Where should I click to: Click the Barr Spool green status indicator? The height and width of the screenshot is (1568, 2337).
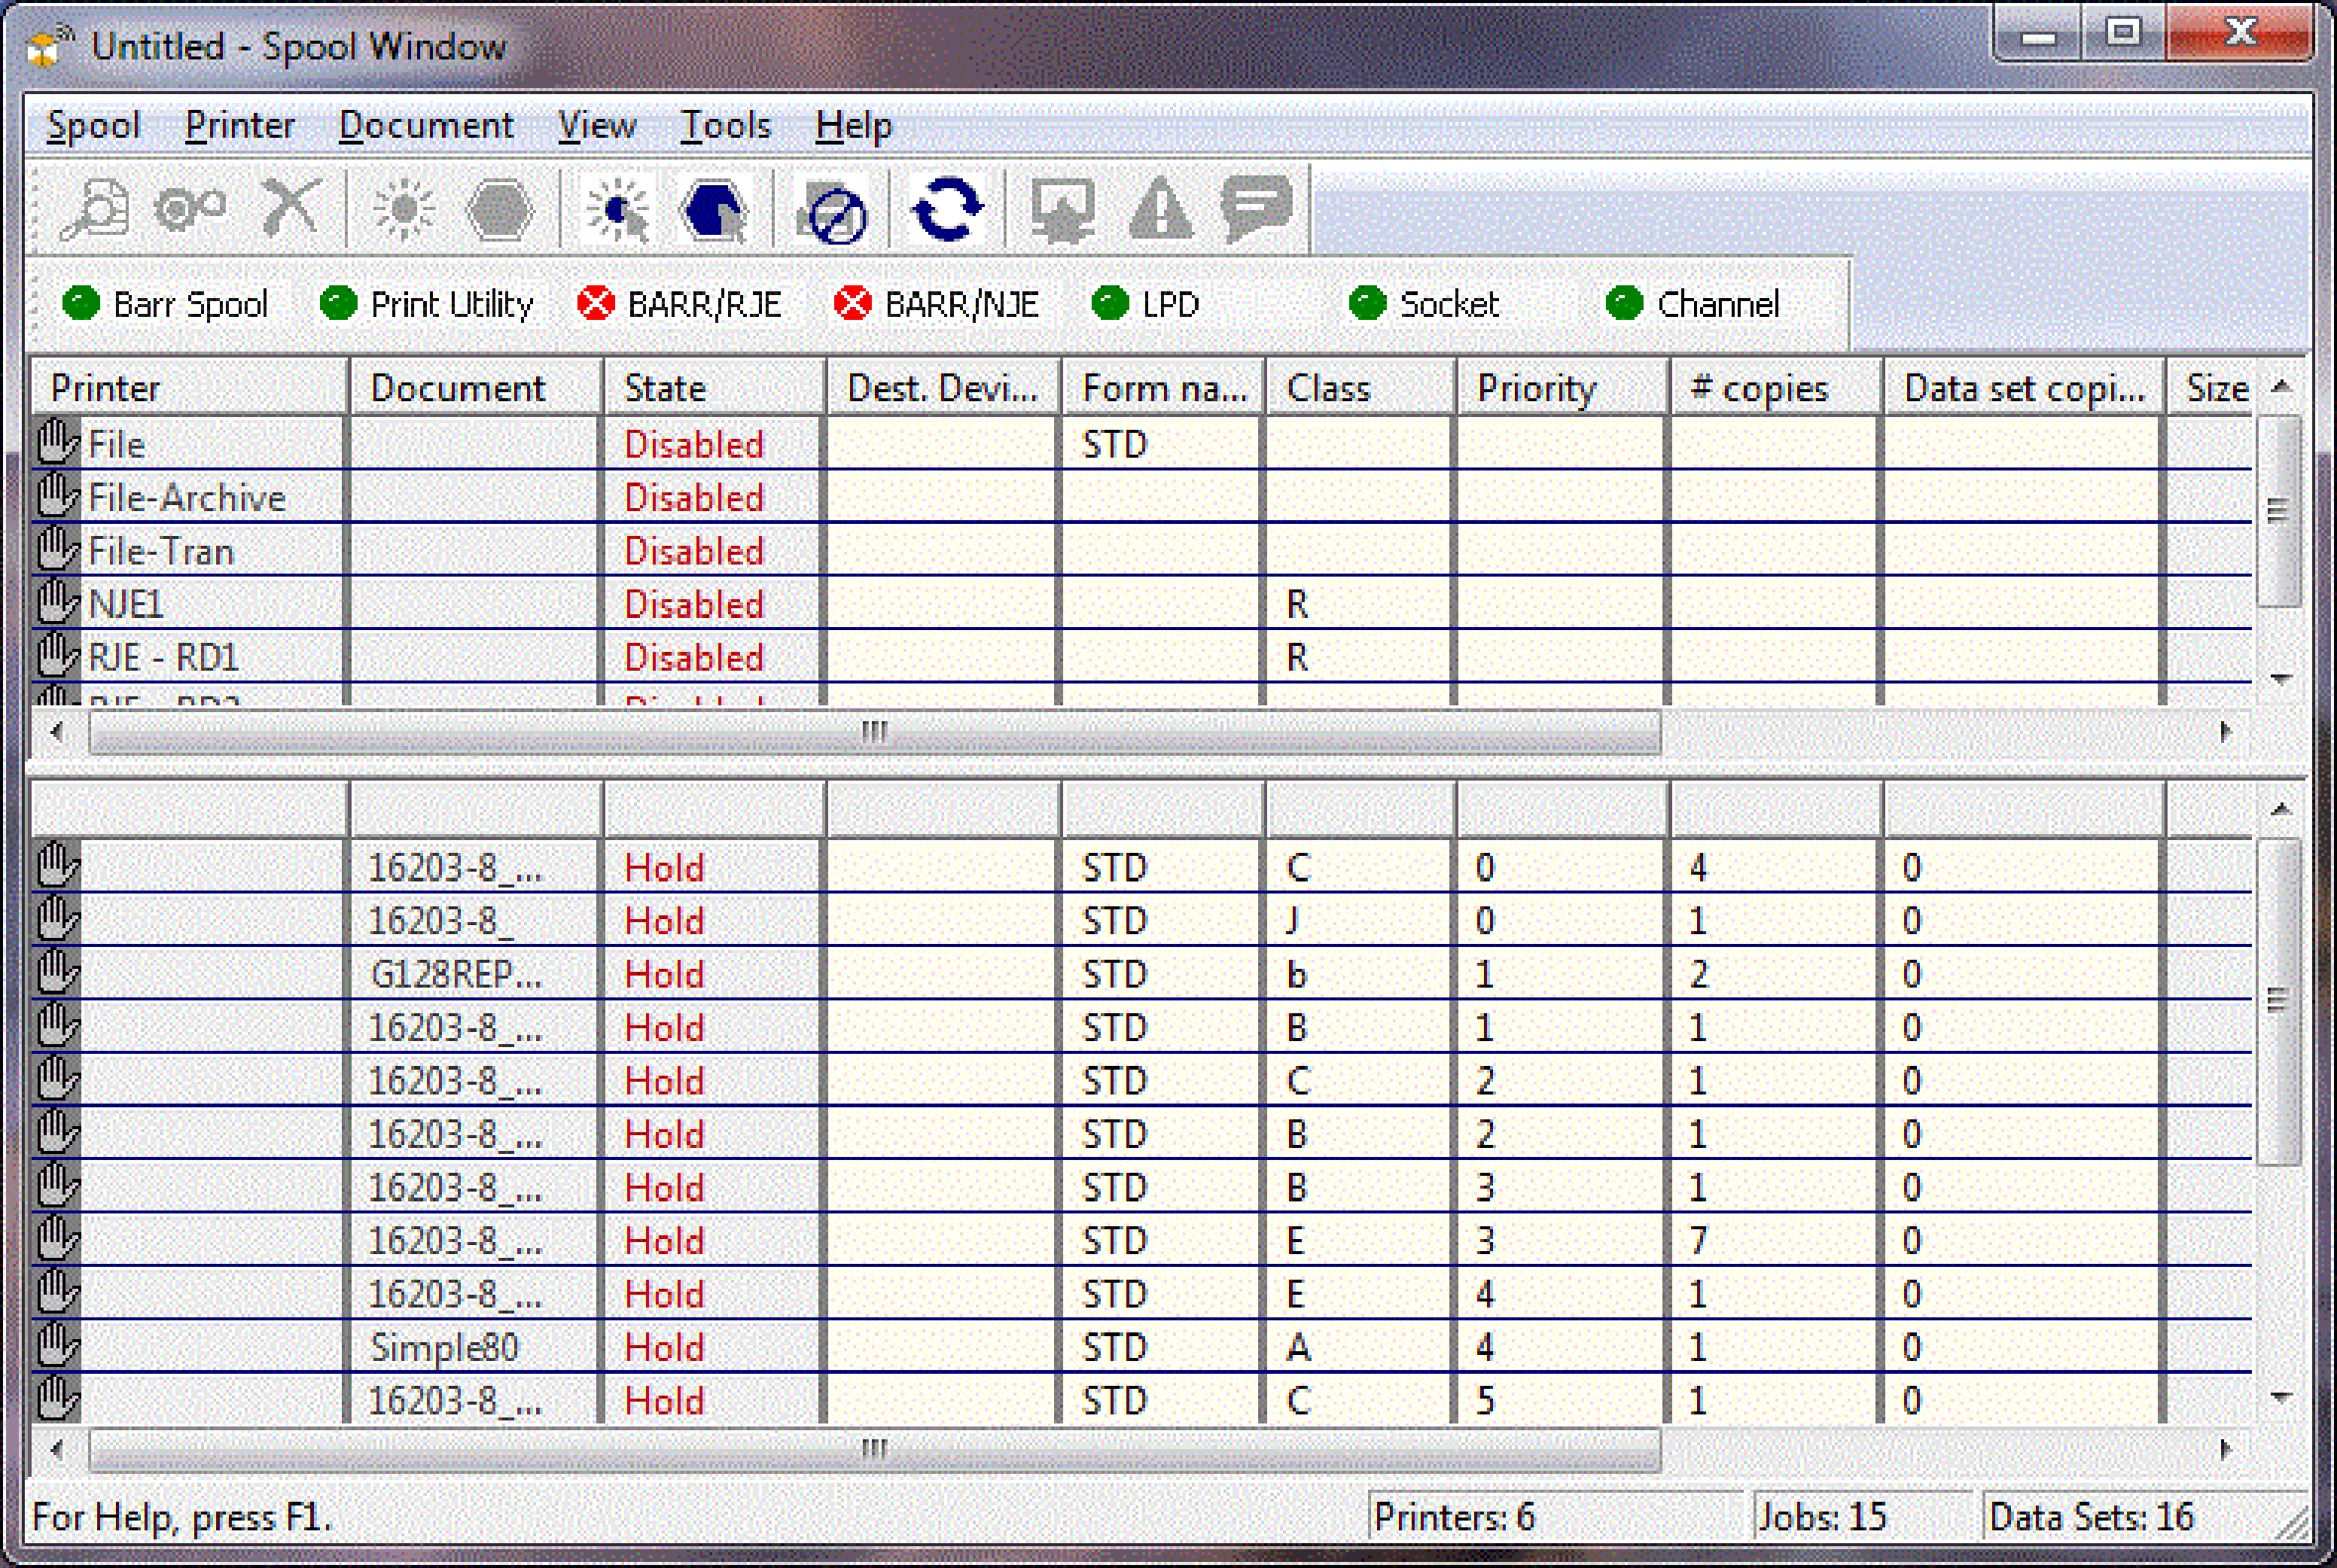(x=81, y=303)
